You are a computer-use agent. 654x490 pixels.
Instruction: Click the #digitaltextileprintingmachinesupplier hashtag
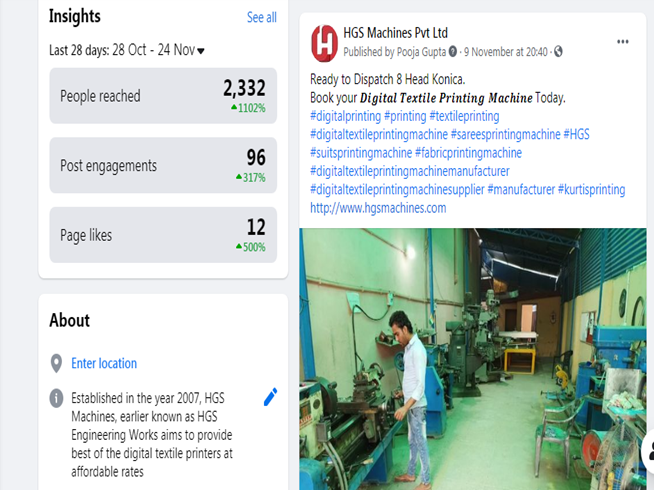(x=397, y=189)
